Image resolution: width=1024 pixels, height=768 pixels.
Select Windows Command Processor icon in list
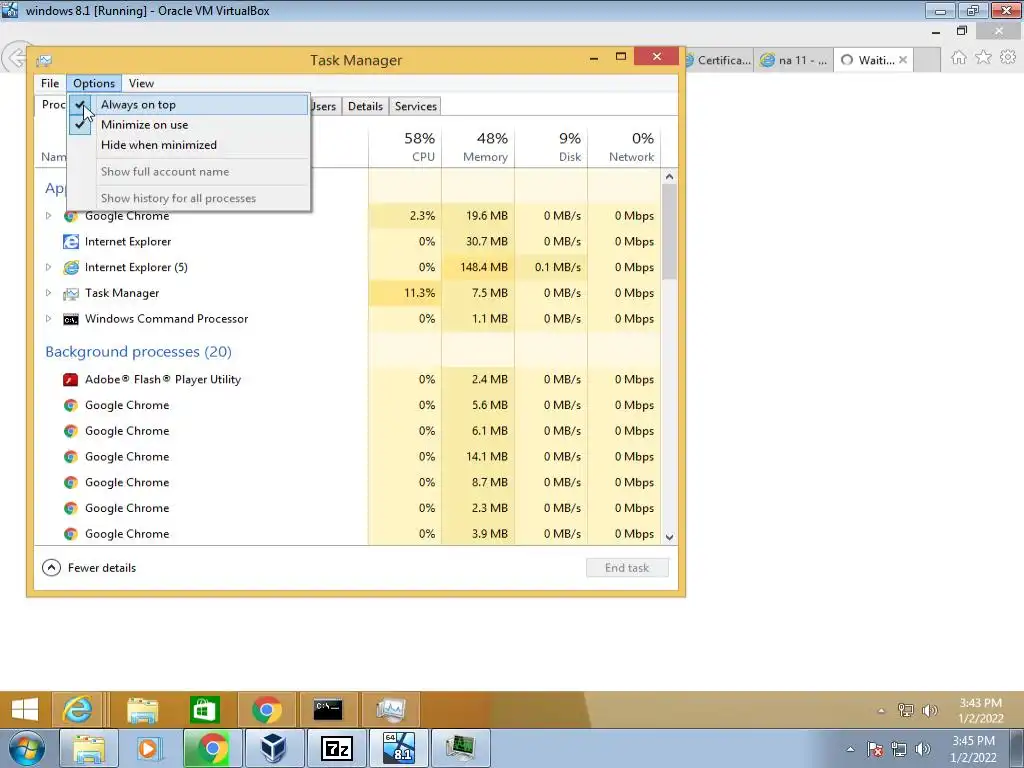[71, 319]
